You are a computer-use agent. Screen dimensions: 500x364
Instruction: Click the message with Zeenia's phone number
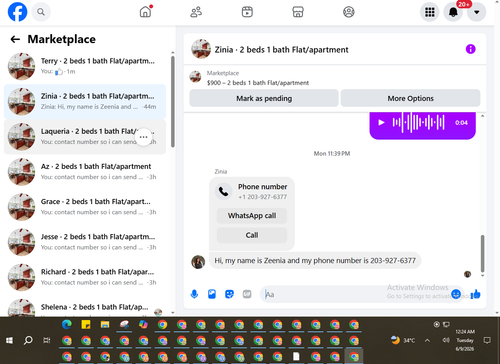[315, 260]
